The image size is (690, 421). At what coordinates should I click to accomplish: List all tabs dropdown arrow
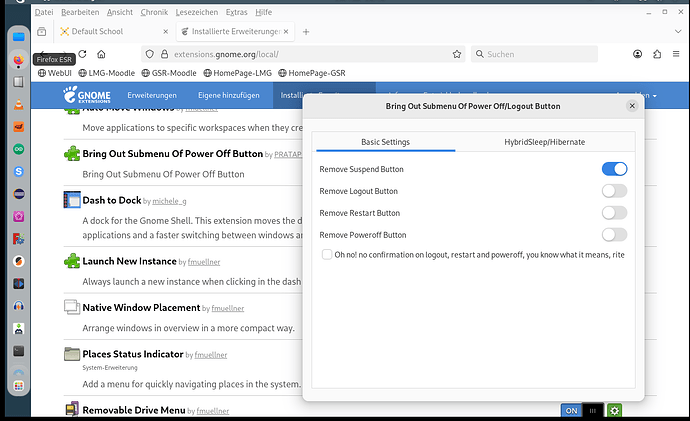tap(678, 32)
